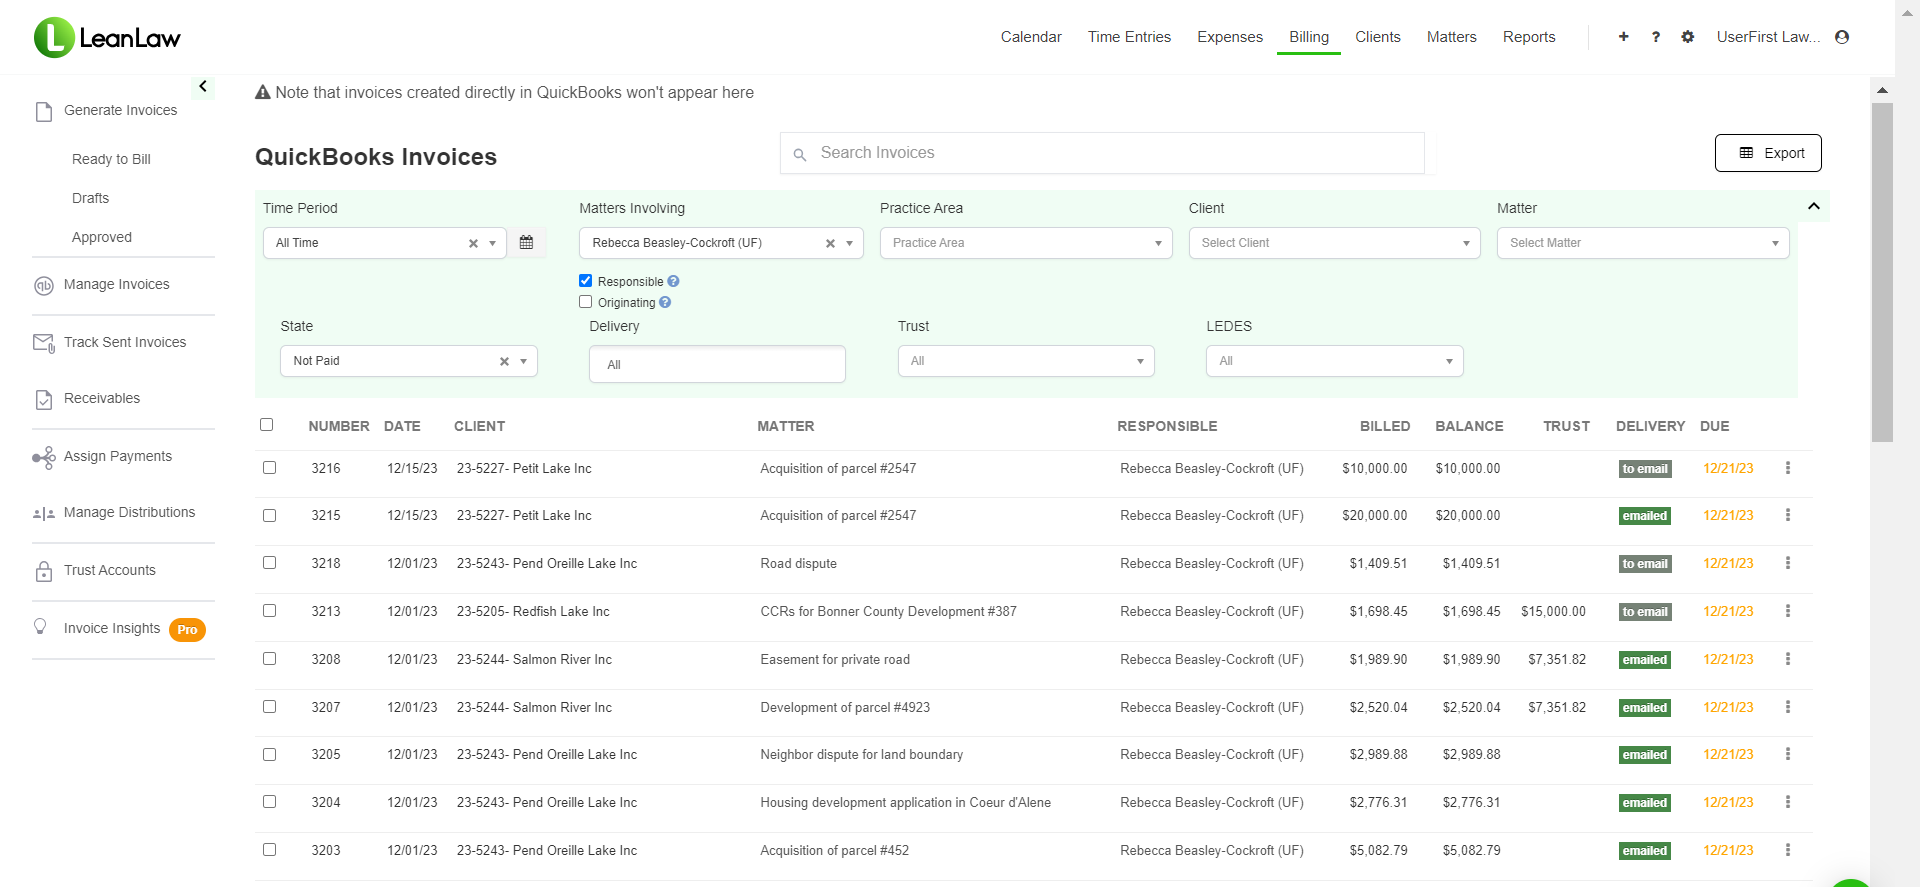Open Receivables in sidebar
1920x887 pixels.
coord(102,398)
